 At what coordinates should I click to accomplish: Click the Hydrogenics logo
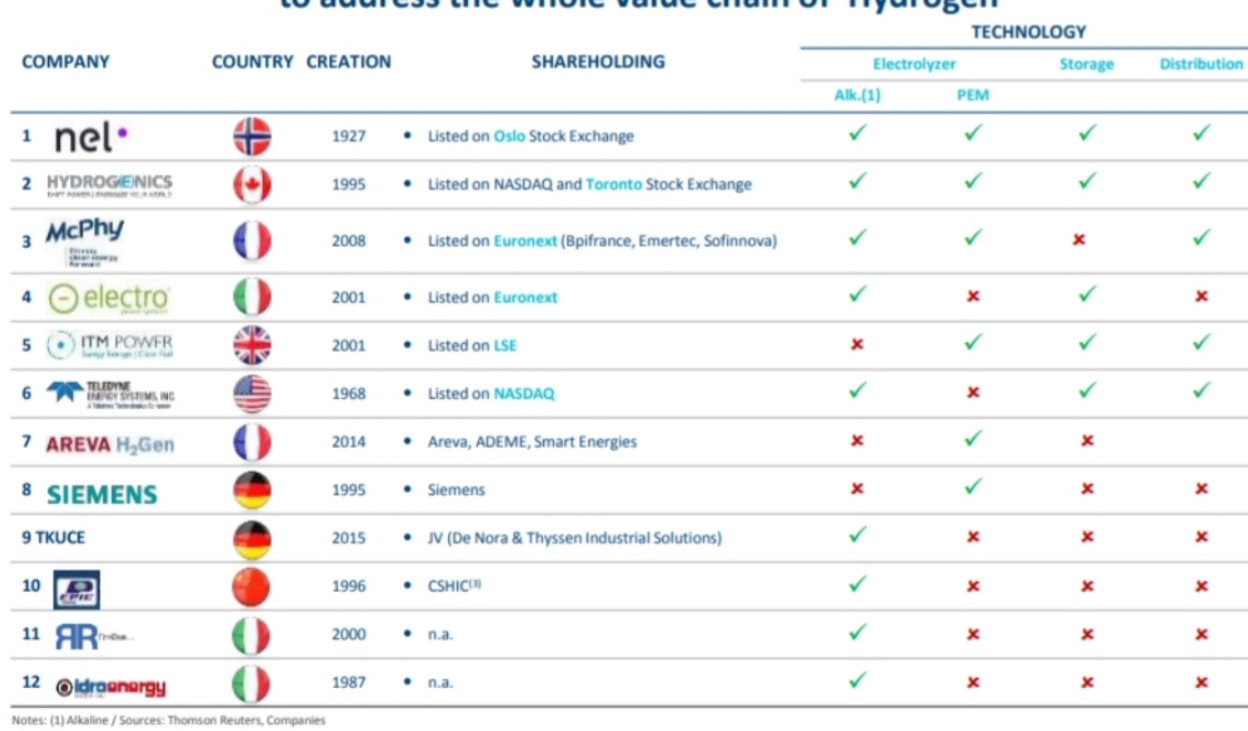(x=109, y=185)
